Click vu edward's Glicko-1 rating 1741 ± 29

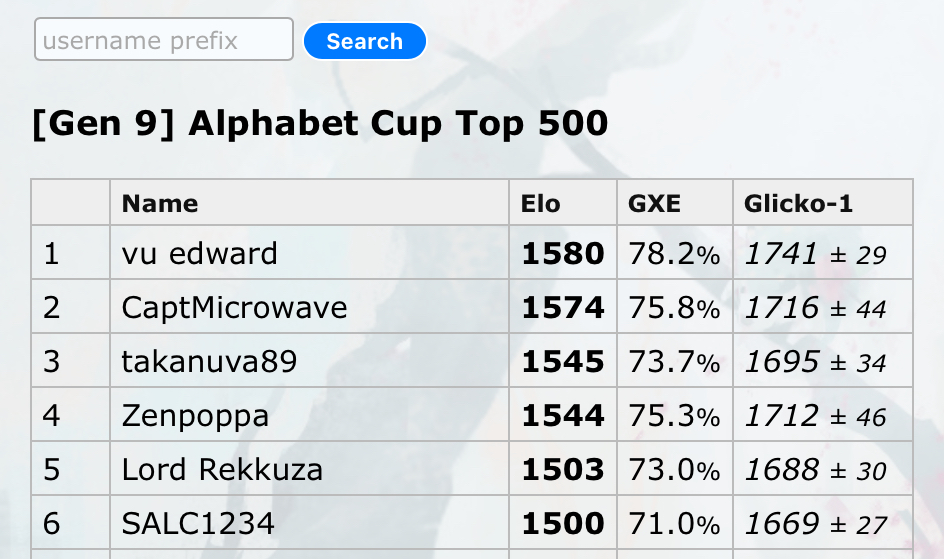click(x=815, y=254)
